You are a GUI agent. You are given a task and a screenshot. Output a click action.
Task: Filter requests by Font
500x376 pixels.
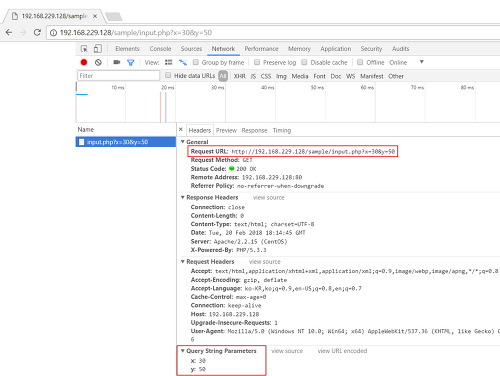click(x=319, y=76)
